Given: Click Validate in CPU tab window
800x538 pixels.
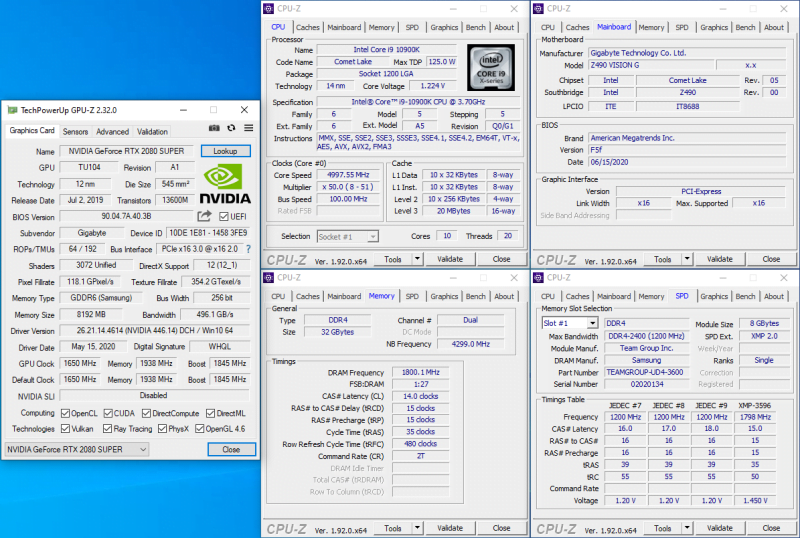Looking at the screenshot, I should coord(450,259).
